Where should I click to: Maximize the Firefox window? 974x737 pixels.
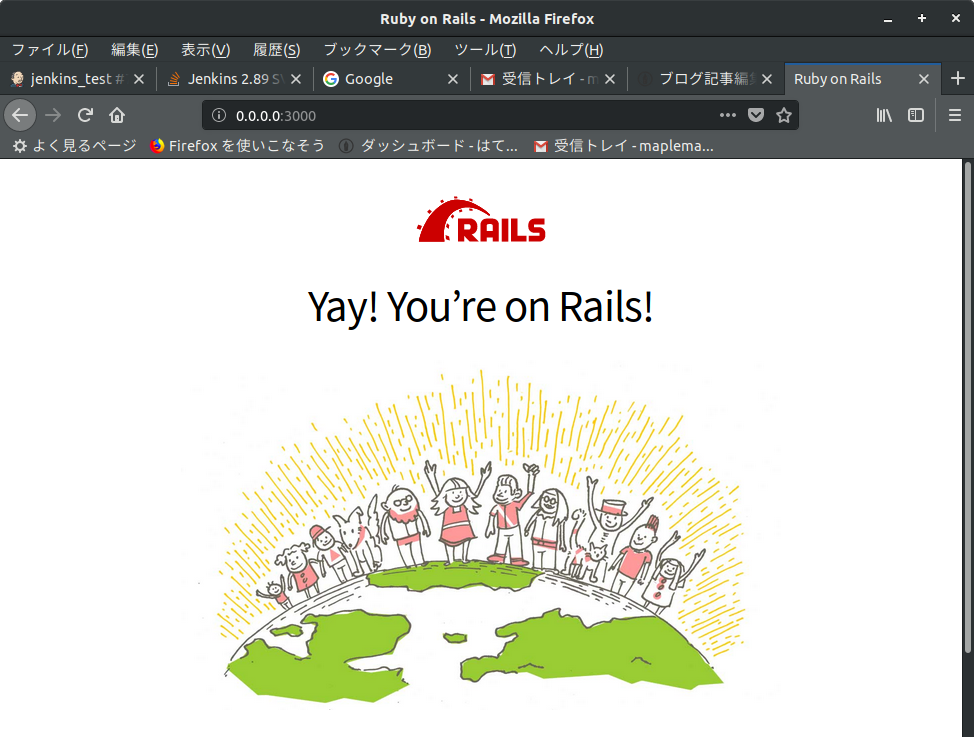click(x=922, y=19)
